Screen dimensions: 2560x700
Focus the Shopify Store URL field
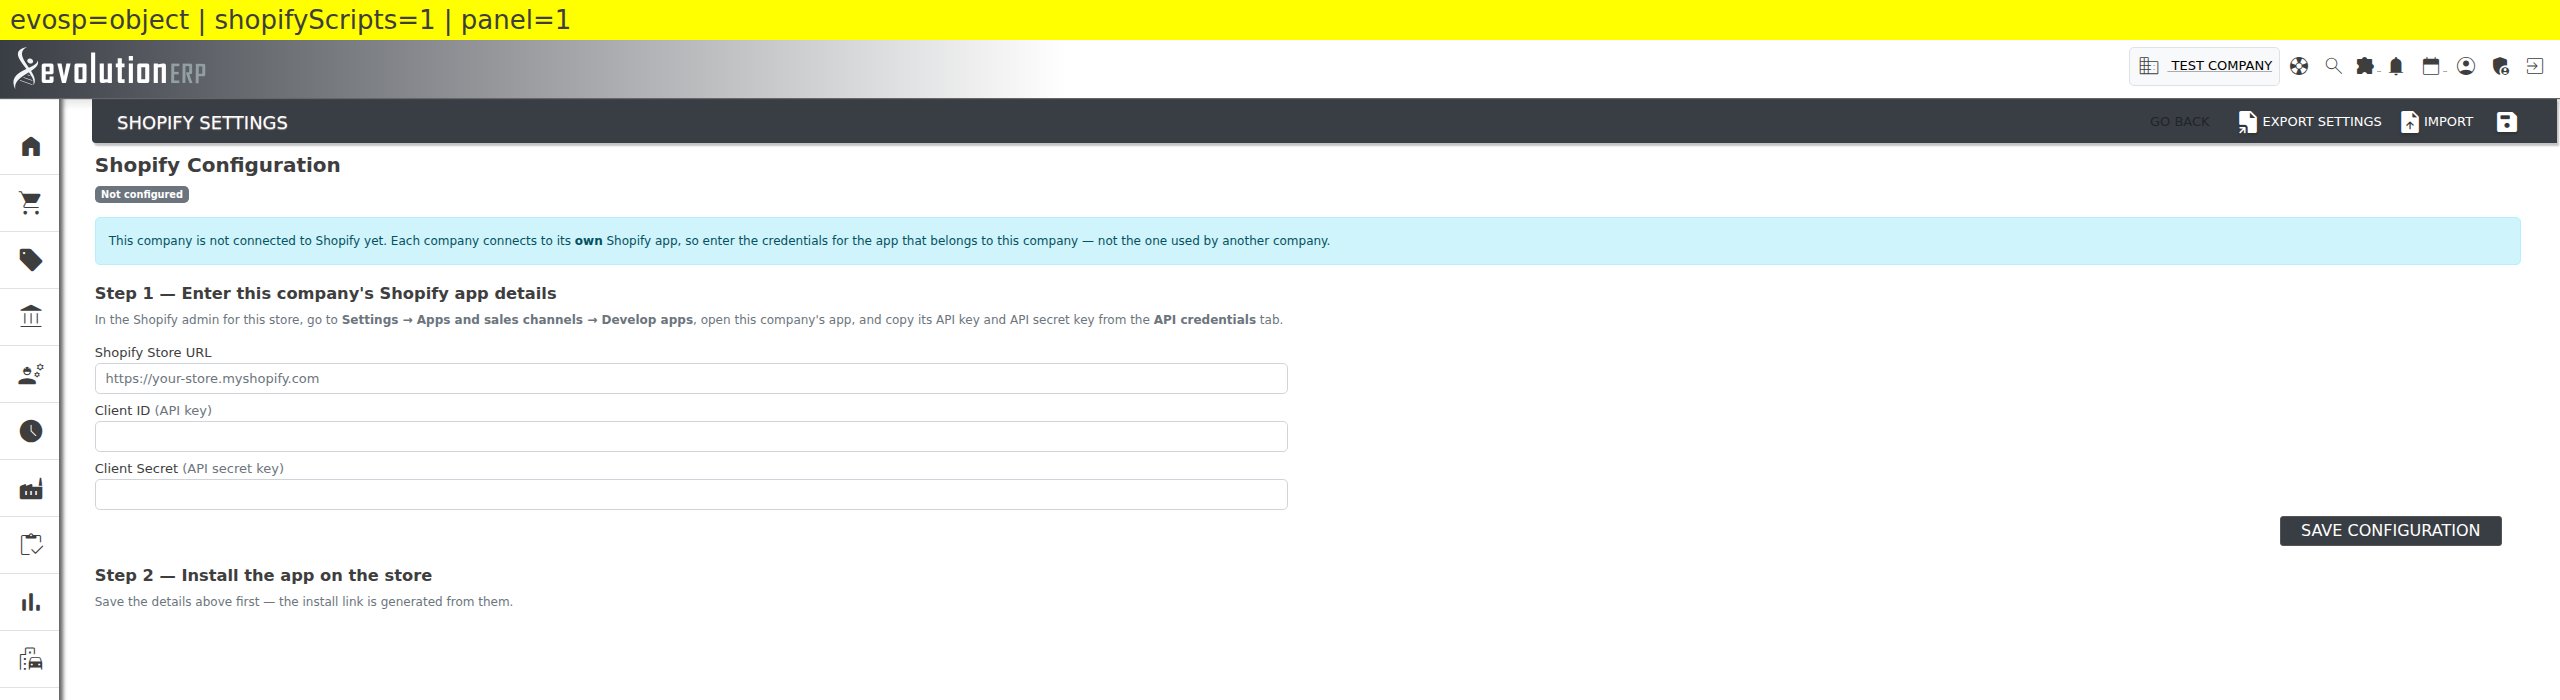point(691,379)
